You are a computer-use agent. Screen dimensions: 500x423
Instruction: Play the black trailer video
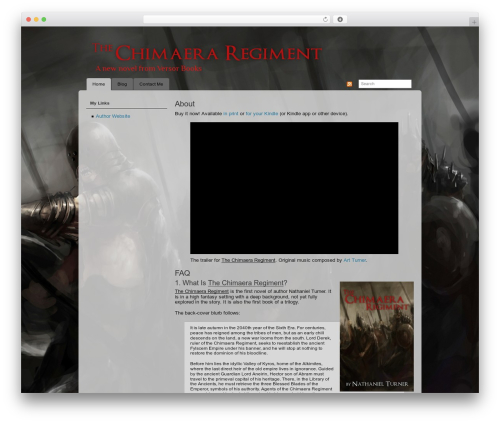pyautogui.click(x=294, y=188)
